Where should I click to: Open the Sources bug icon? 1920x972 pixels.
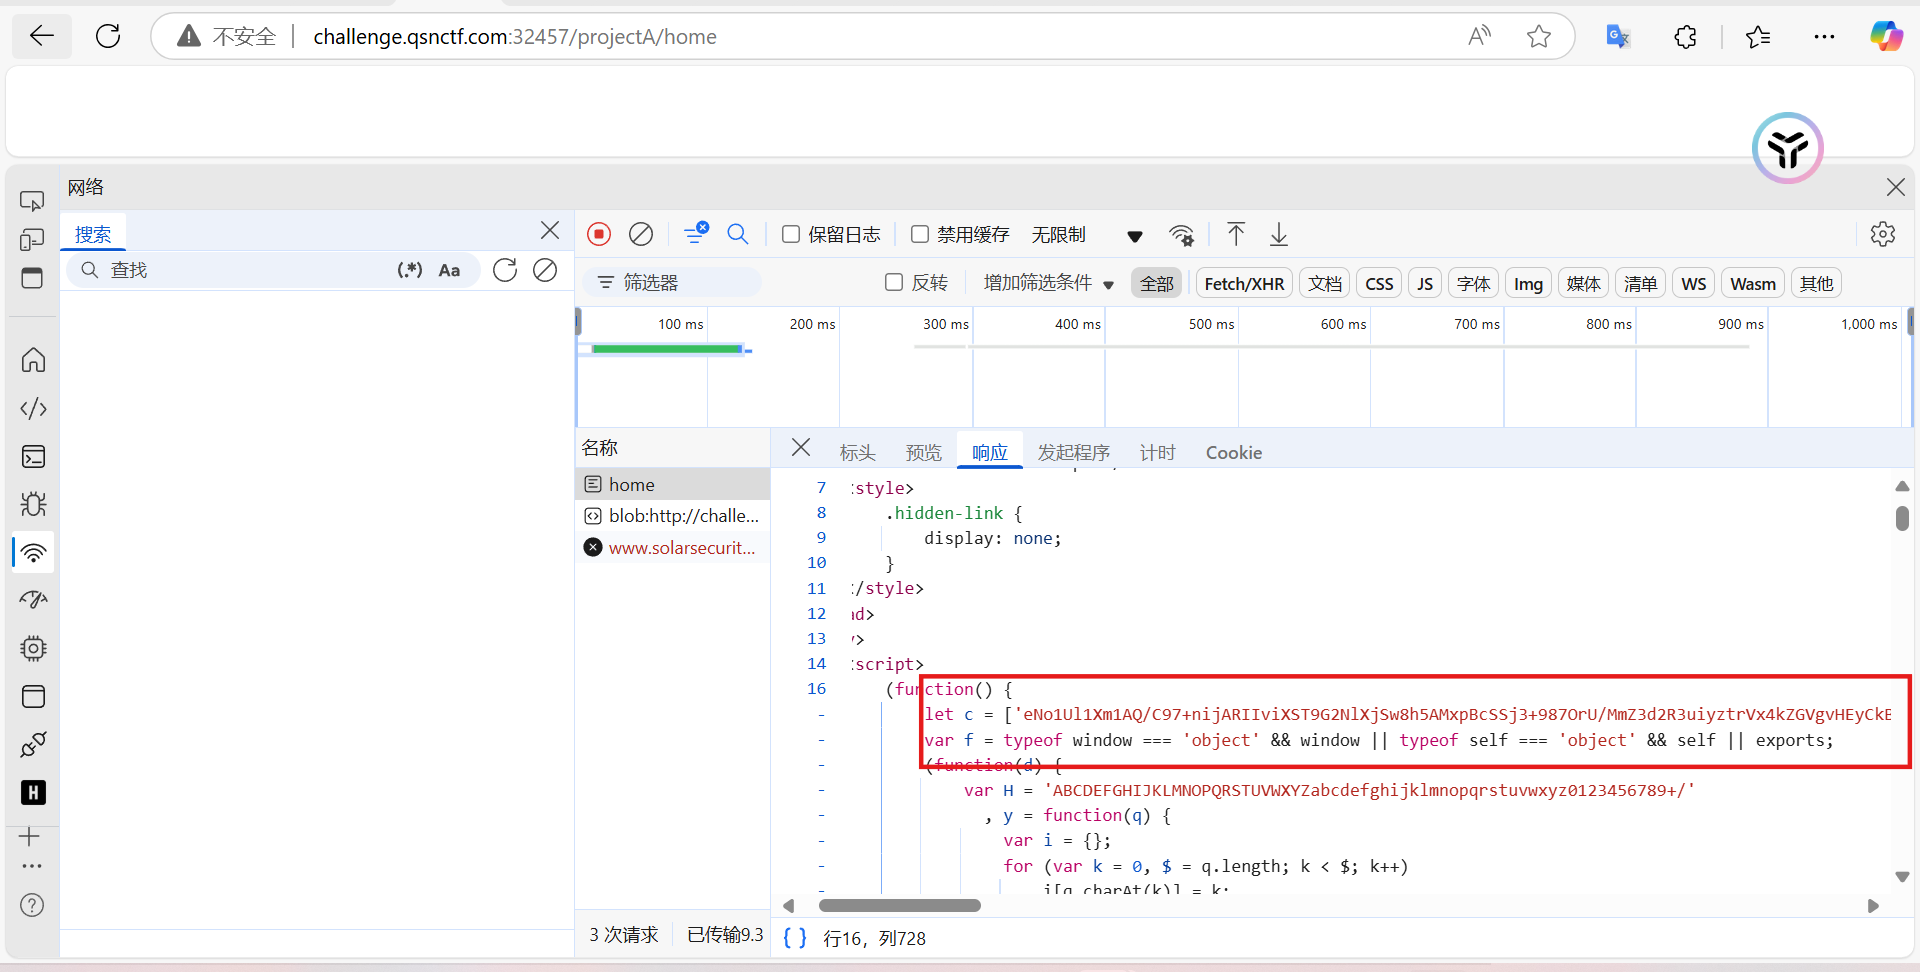coord(33,504)
